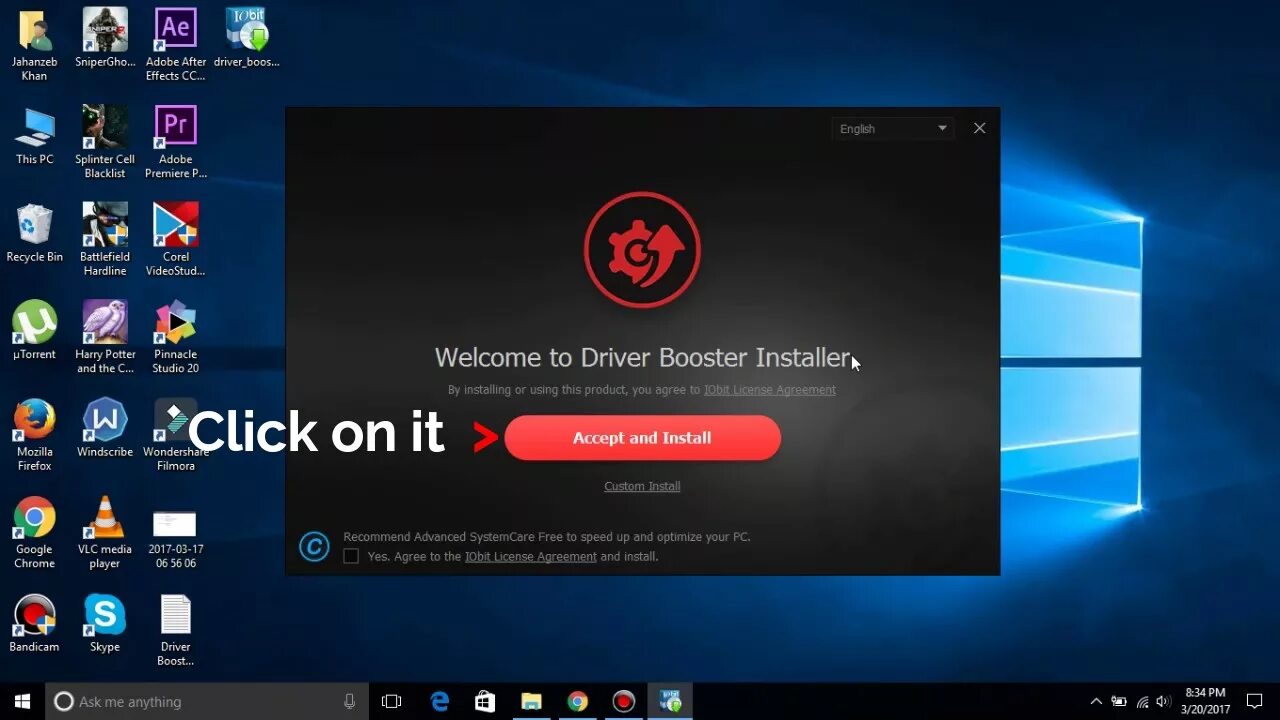Select the Skype desktop icon
The height and width of the screenshot is (720, 1280).
tap(105, 624)
